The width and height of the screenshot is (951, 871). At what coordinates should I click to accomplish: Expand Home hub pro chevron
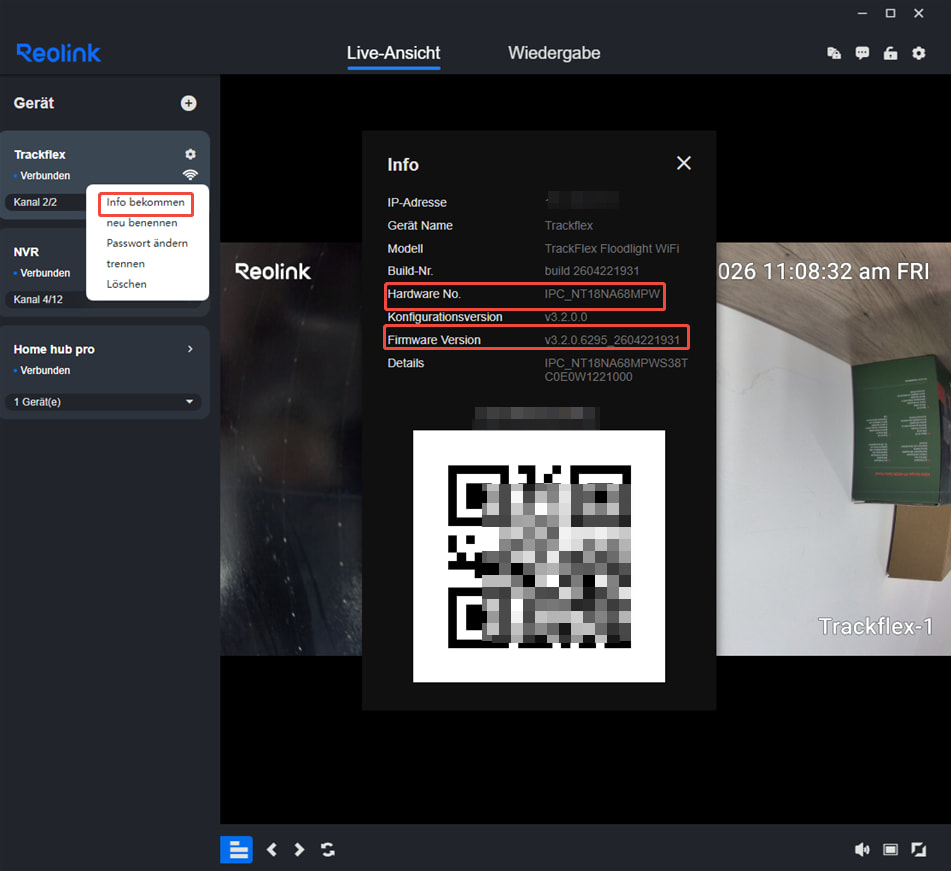tap(190, 349)
